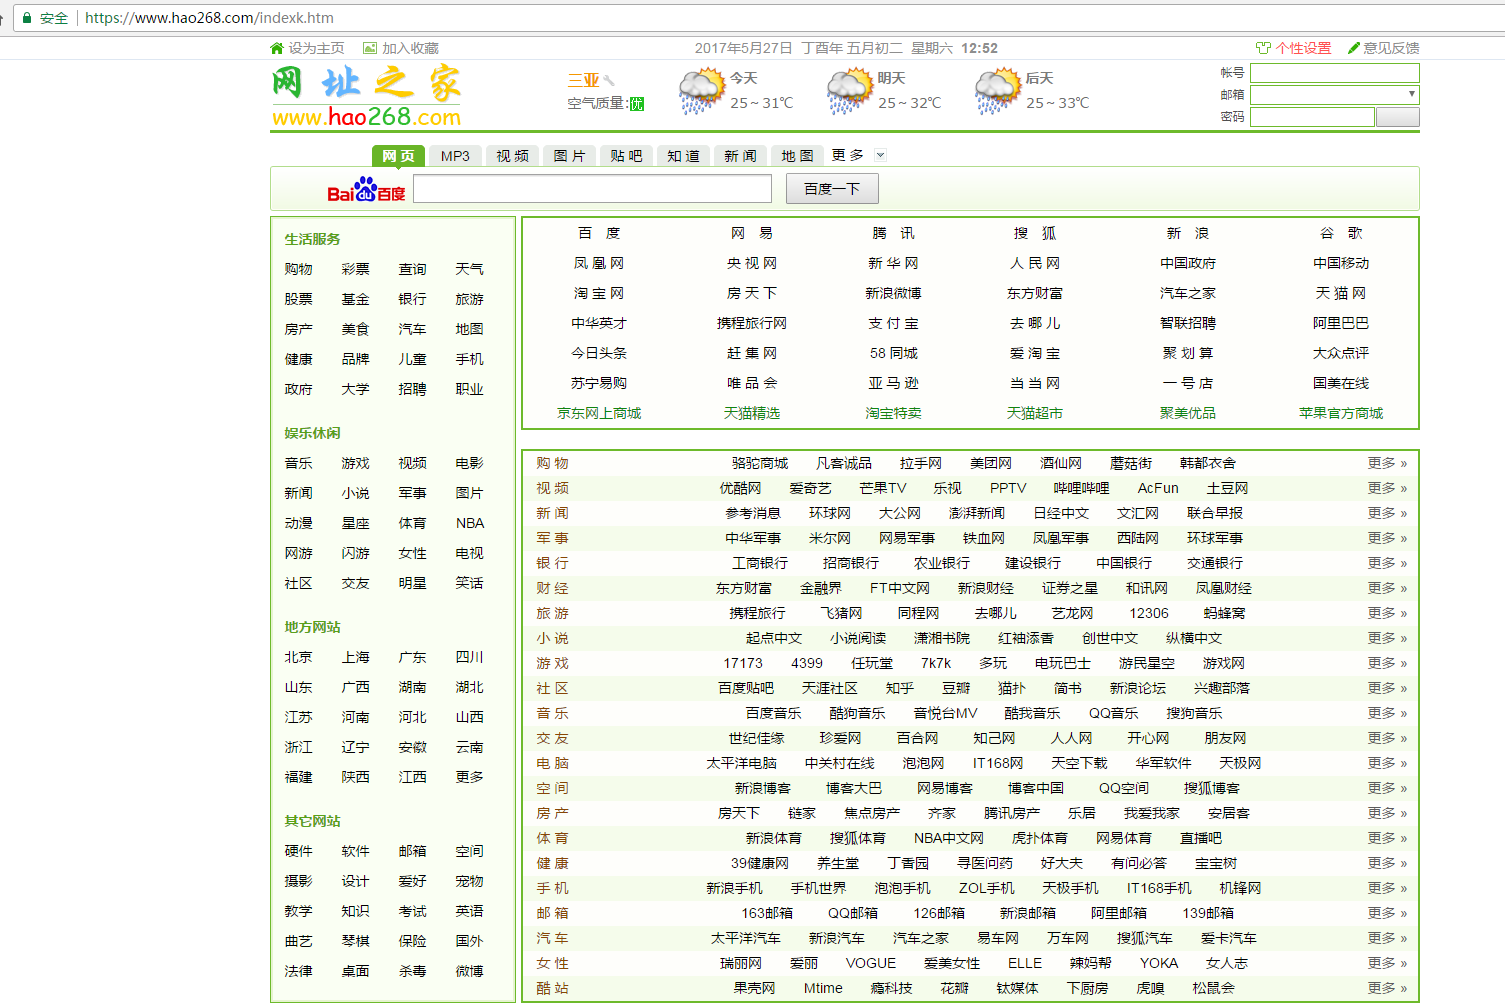This screenshot has width=1505, height=1006.
Task: Open the 三亚 city link
Action: [x=583, y=80]
